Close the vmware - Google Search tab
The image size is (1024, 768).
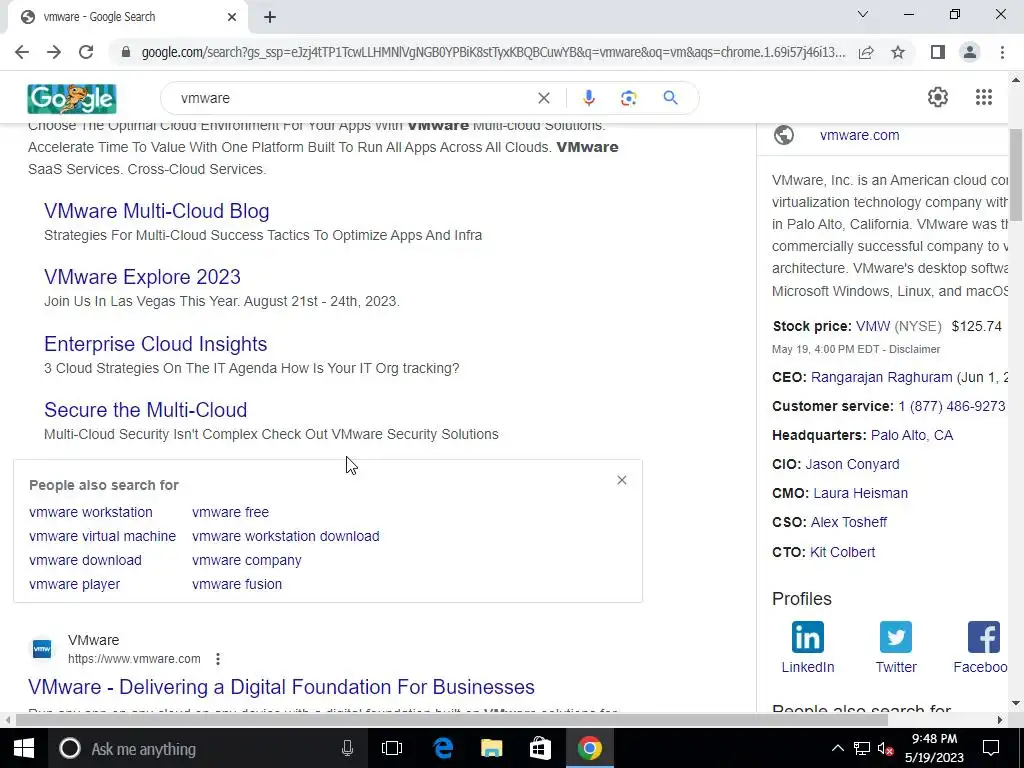click(232, 17)
